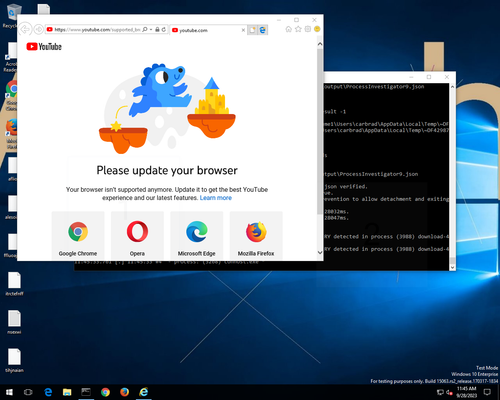Click the security lock icon in address bar
Screen dimensions: 500x400
157,30
